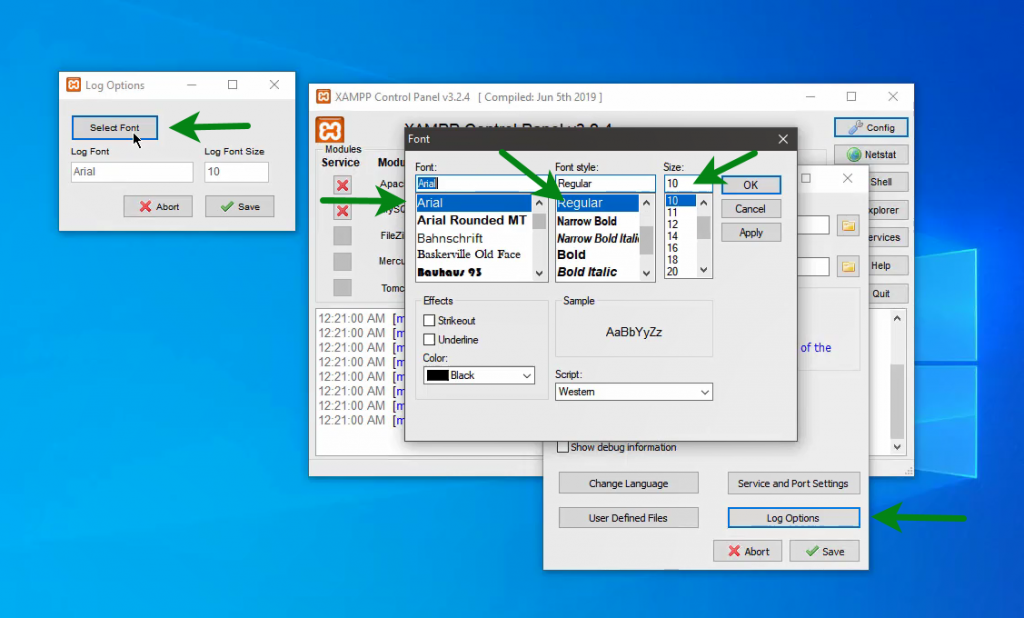The height and width of the screenshot is (618, 1024).
Task: Click down arrow of size list scrollbar
Action: pos(703,270)
